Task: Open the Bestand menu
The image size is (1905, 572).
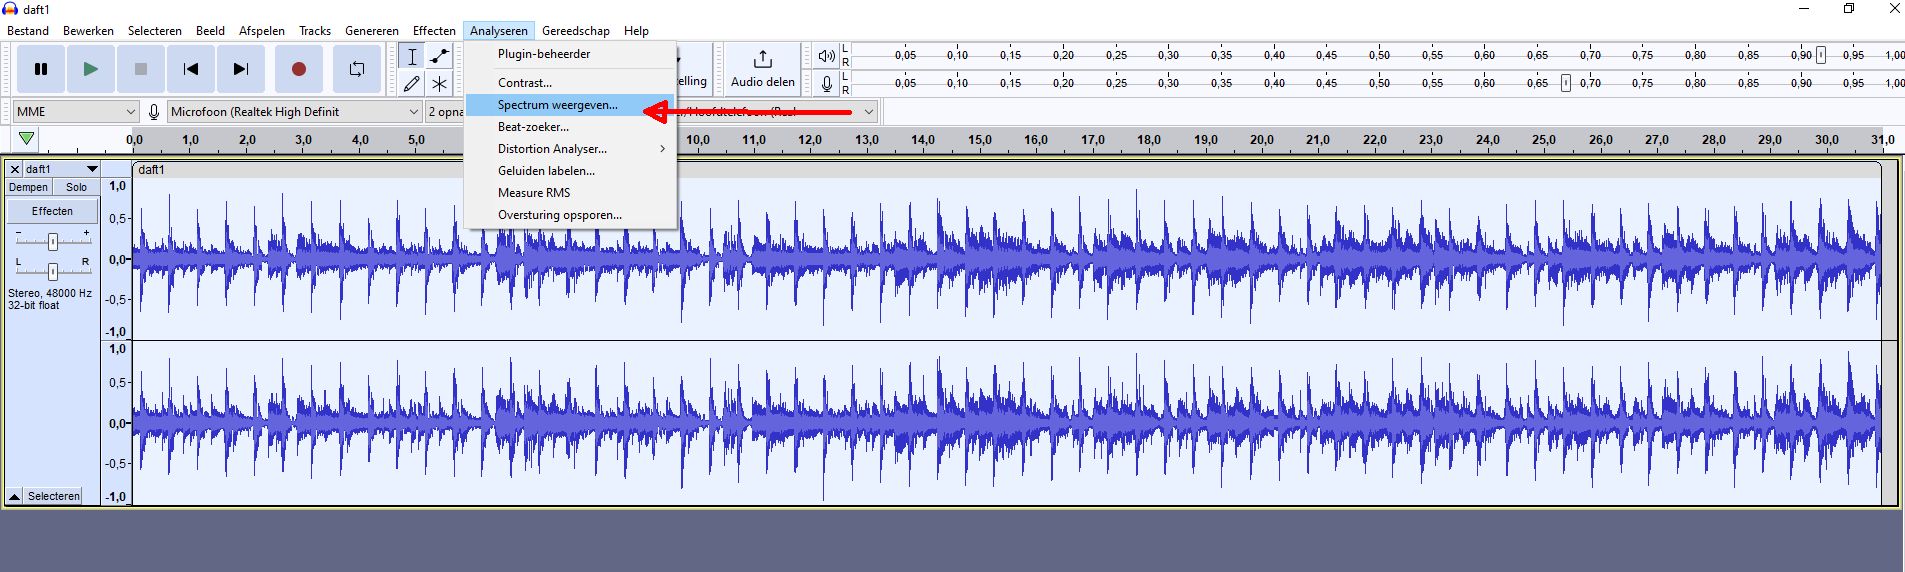Action: (28, 31)
